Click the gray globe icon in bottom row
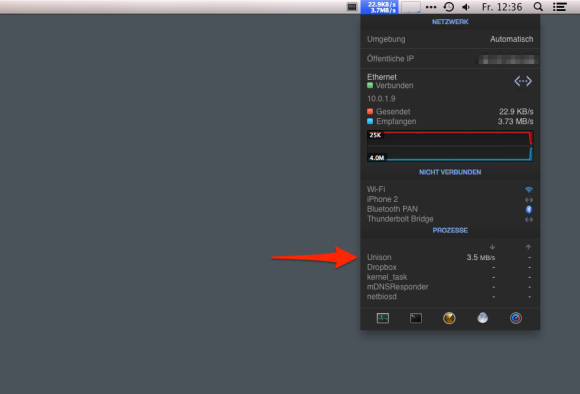This screenshot has height=394, width=580. (x=482, y=318)
